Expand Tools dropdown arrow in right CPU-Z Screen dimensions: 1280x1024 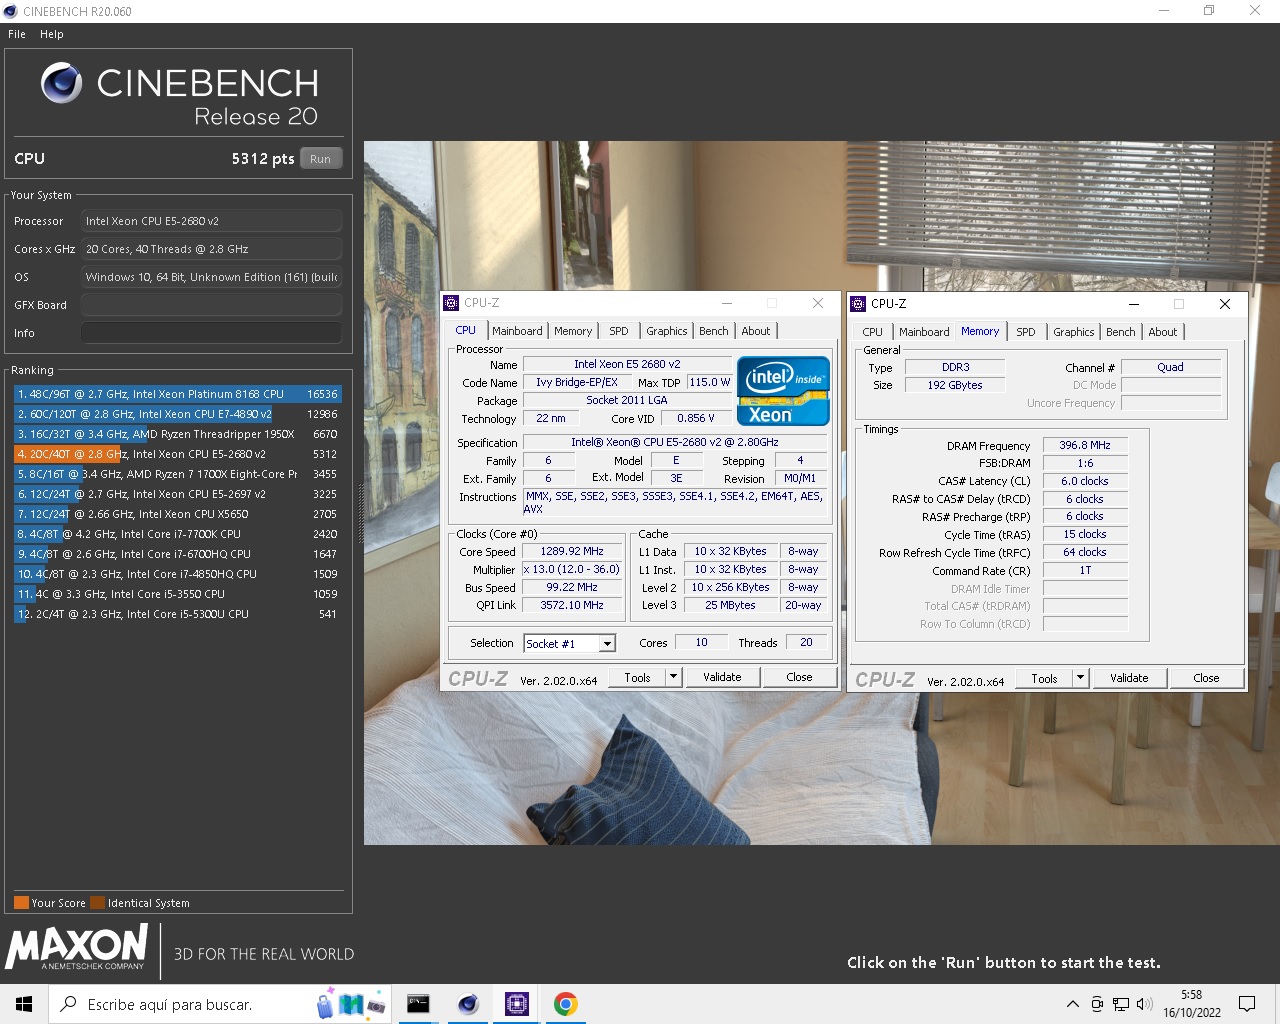1081,679
